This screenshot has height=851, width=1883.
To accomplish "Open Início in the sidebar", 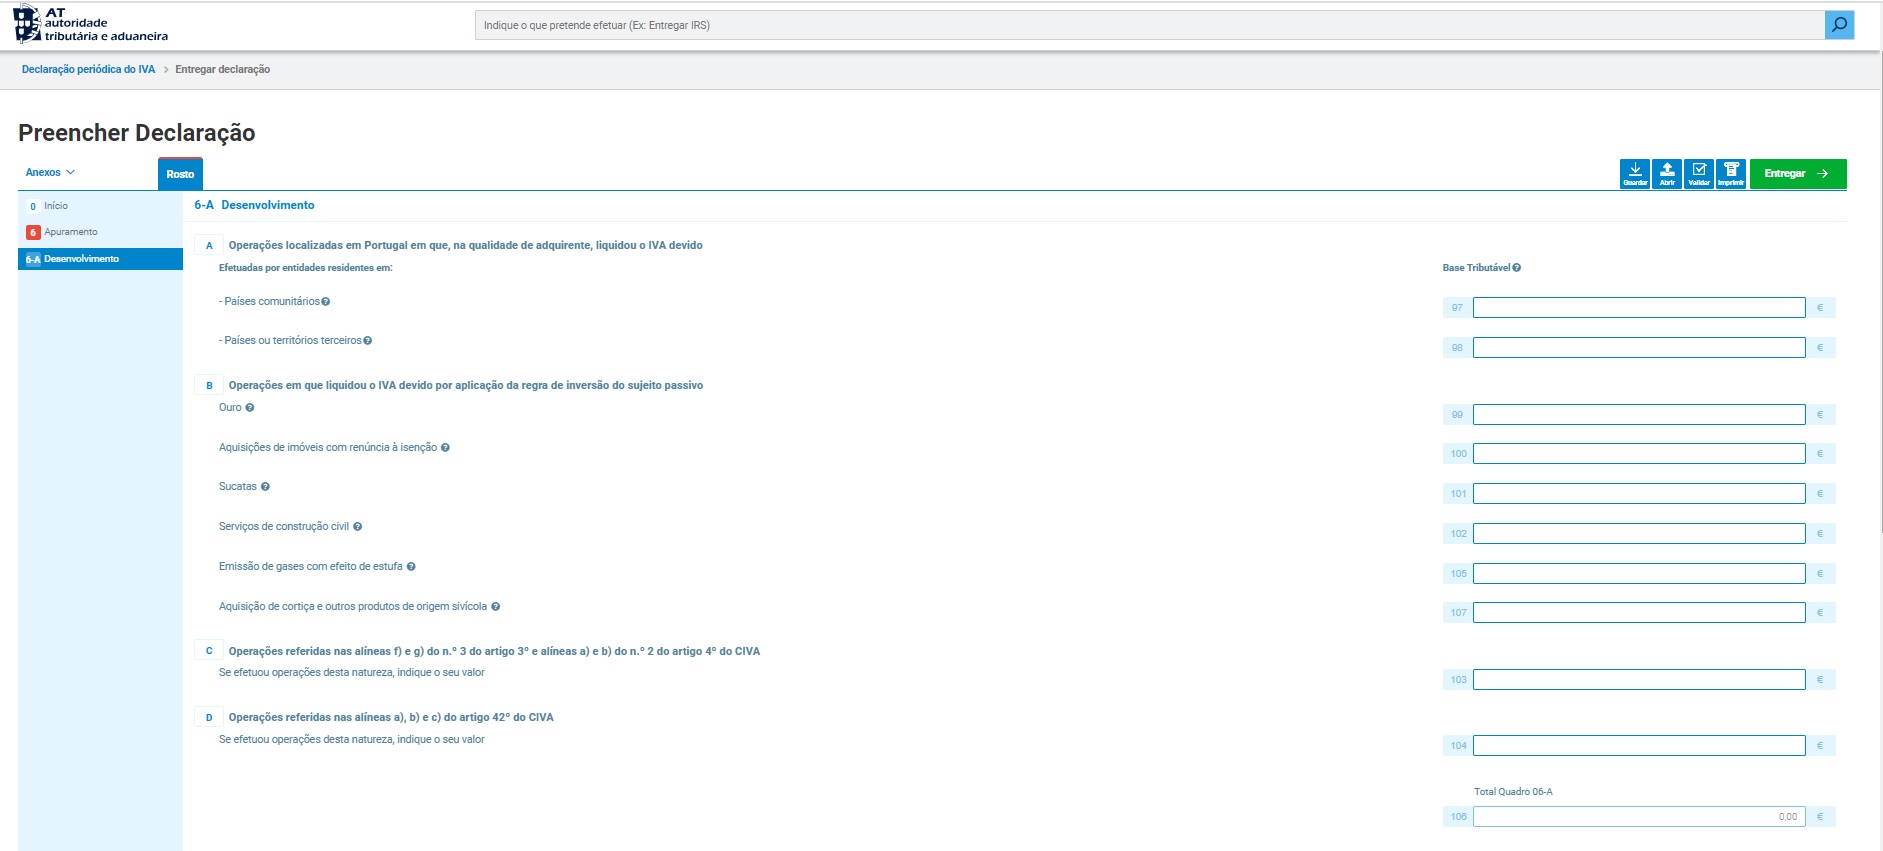I will [x=55, y=206].
